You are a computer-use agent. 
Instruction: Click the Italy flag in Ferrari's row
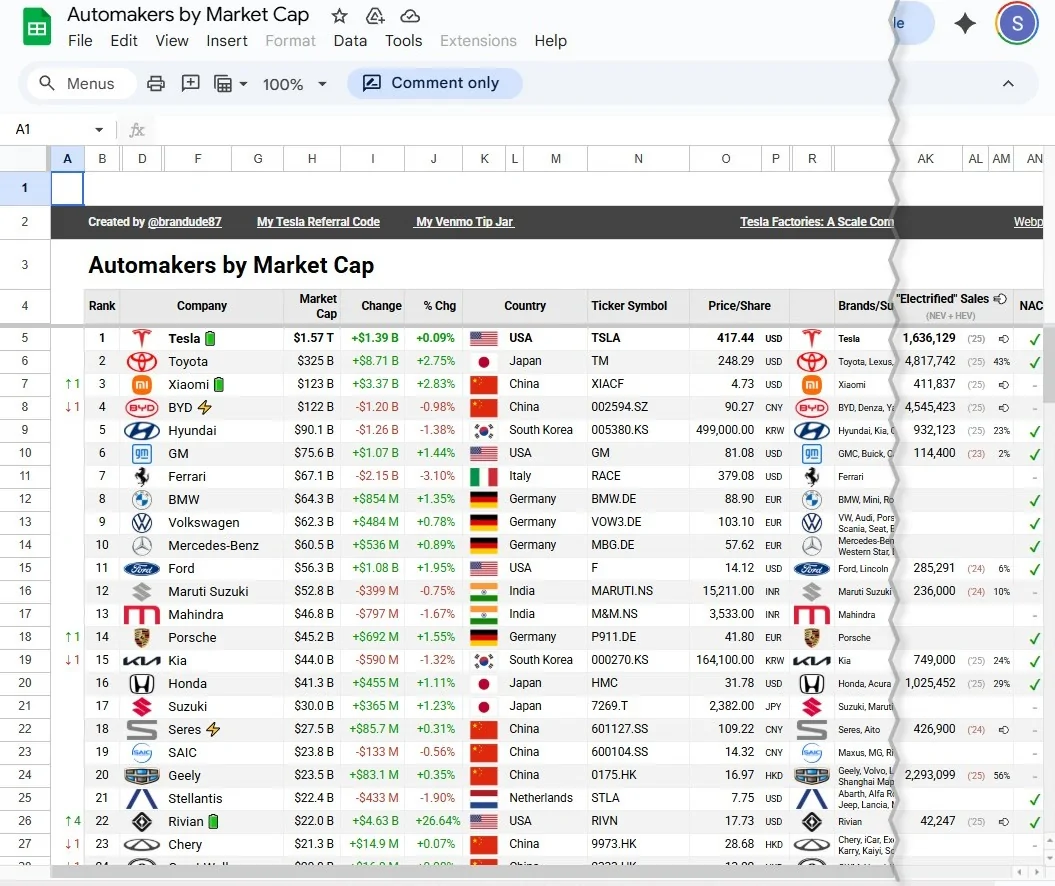484,476
